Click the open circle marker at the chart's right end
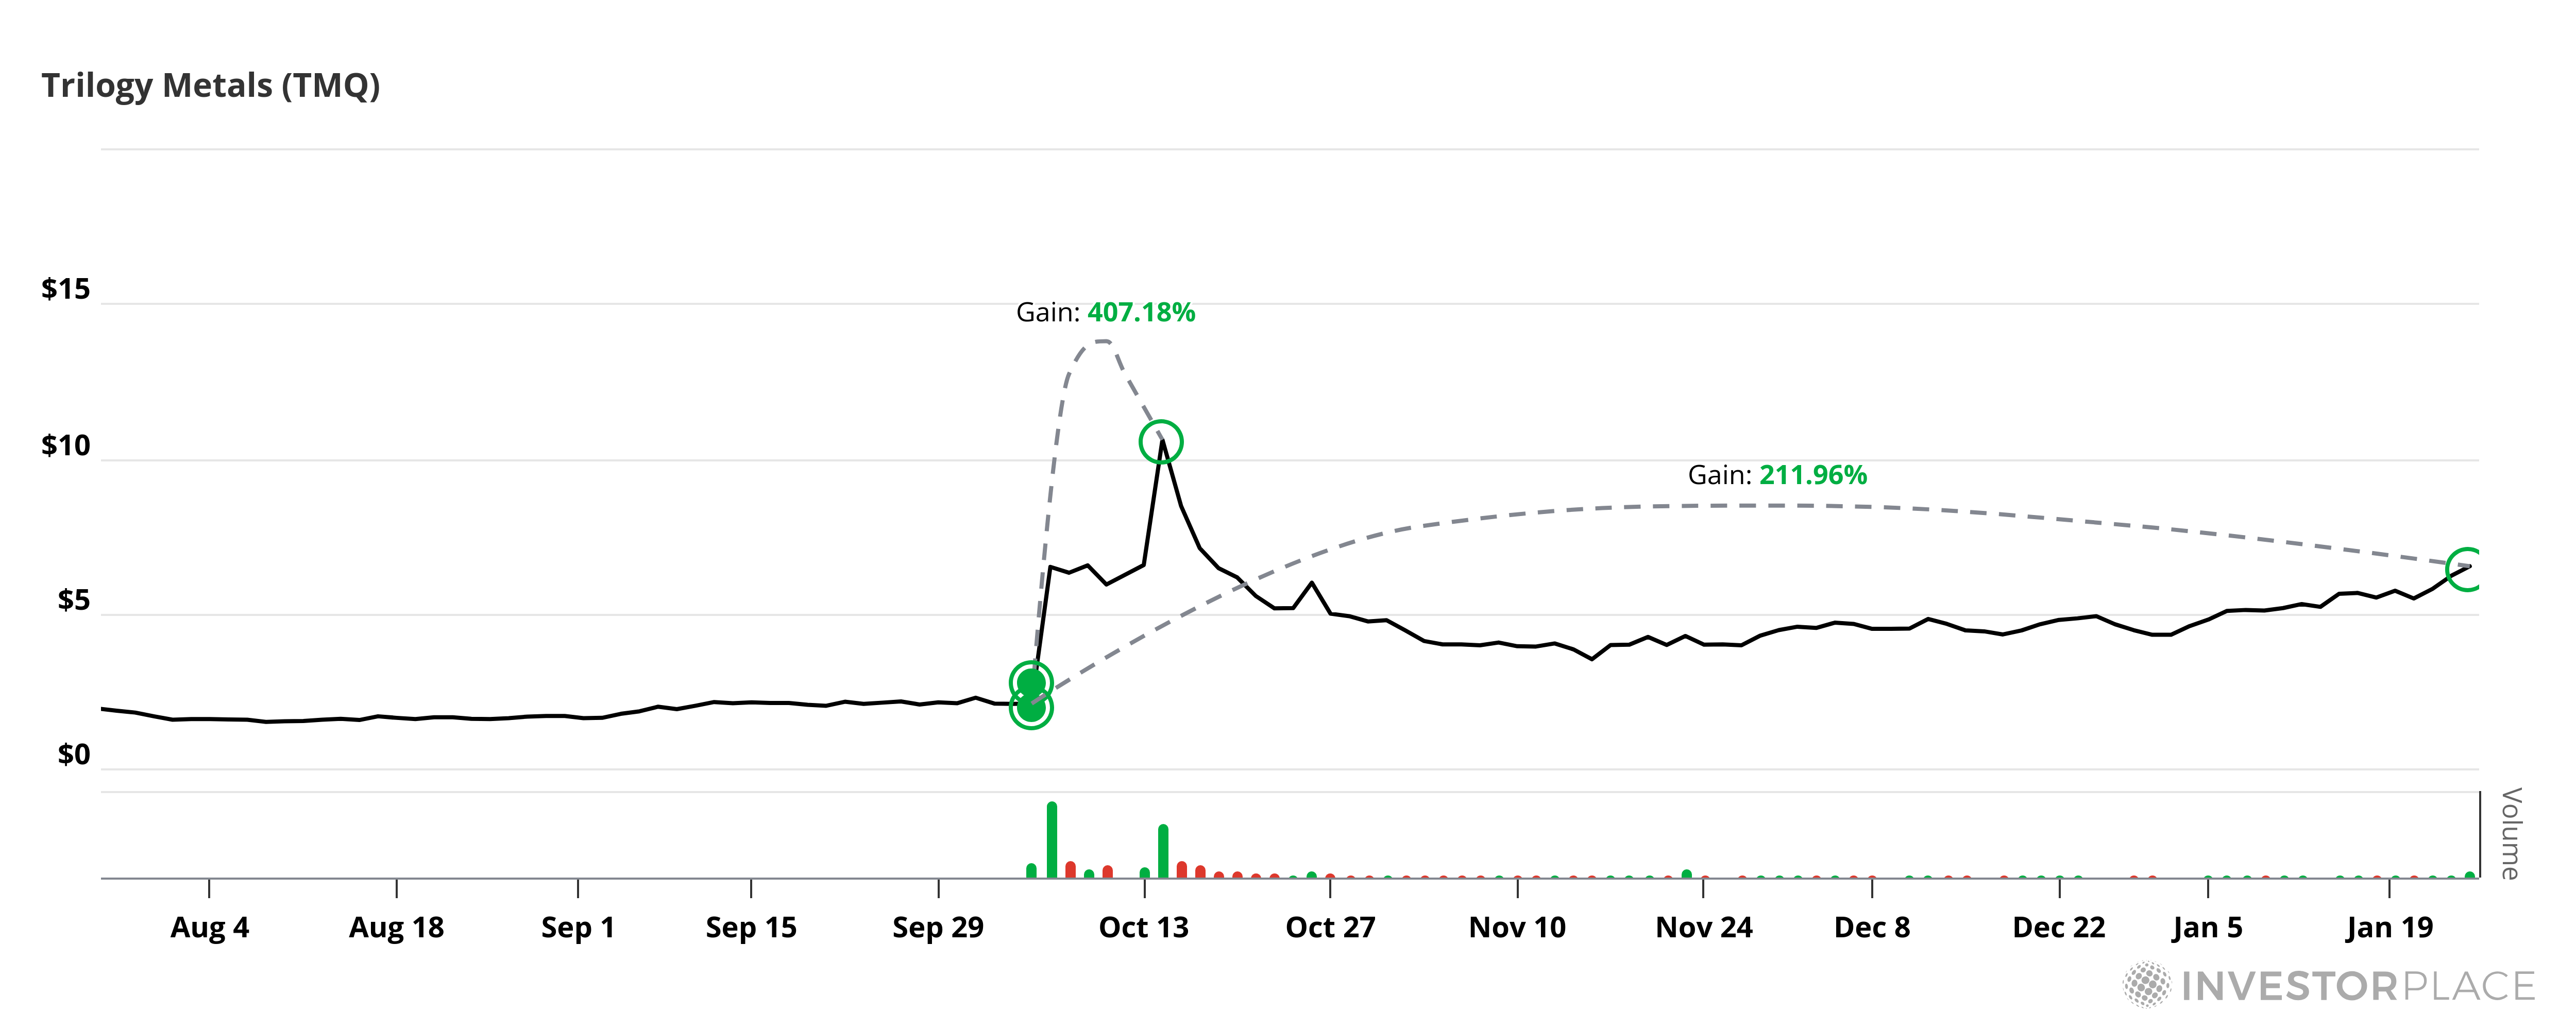Viewport: 2576px width, 1030px height. (x=2467, y=569)
